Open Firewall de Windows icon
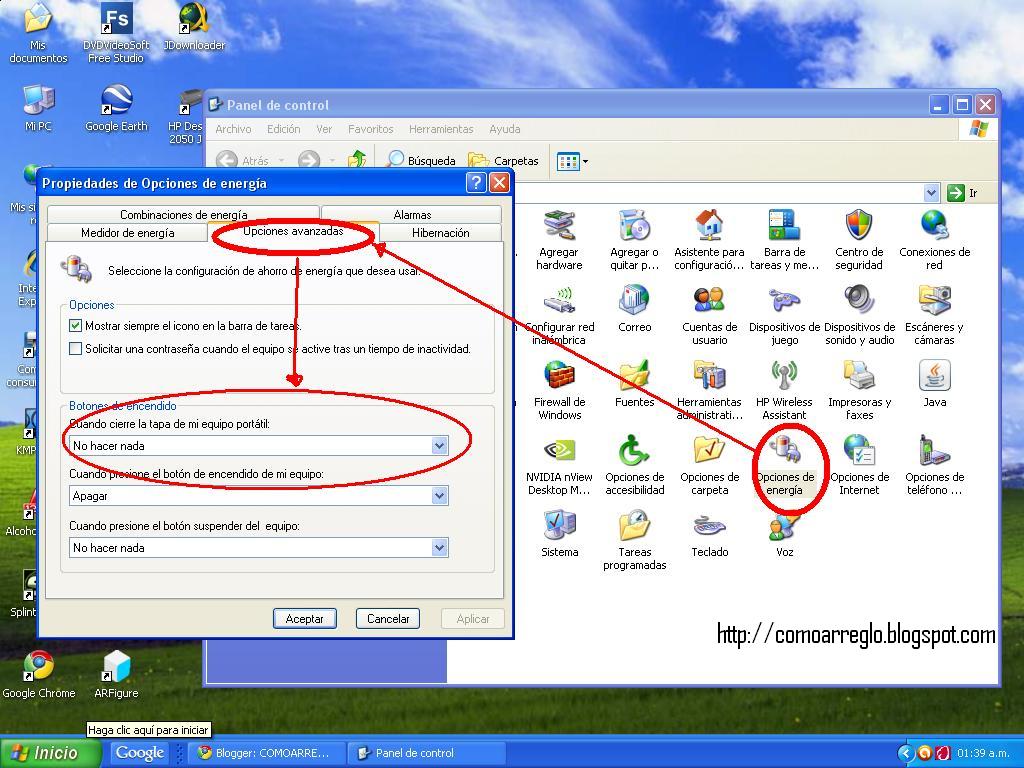This screenshot has width=1024, height=768. pyautogui.click(x=559, y=376)
